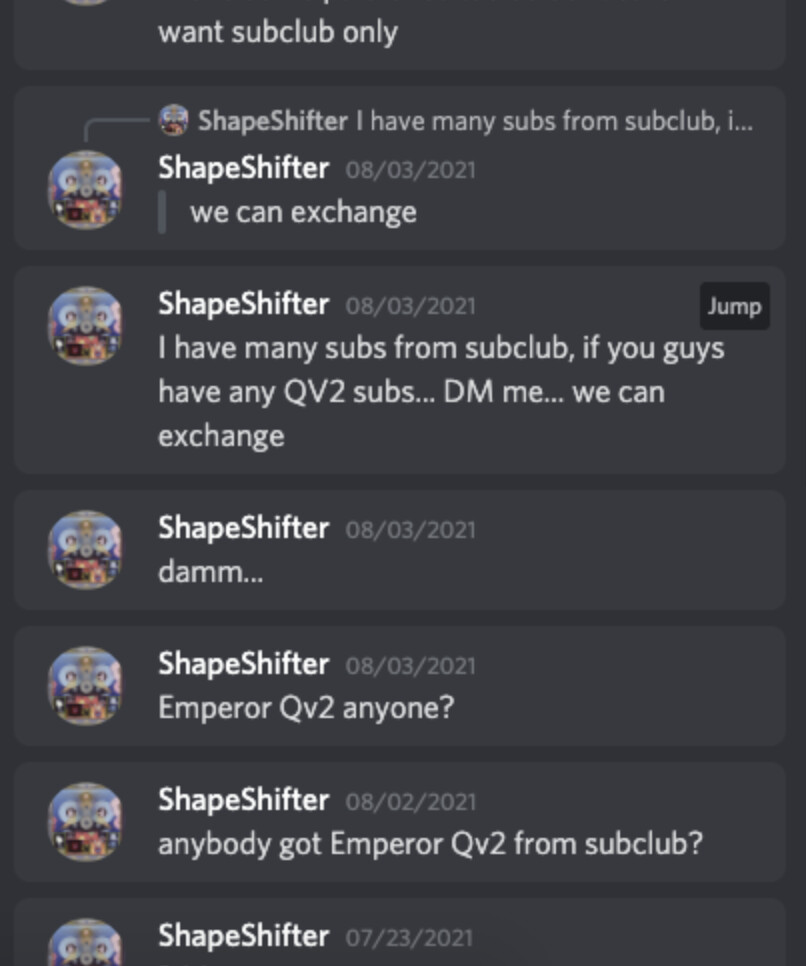
Task: Open the avatar next to the "I have many subs" message
Action: click(85, 326)
